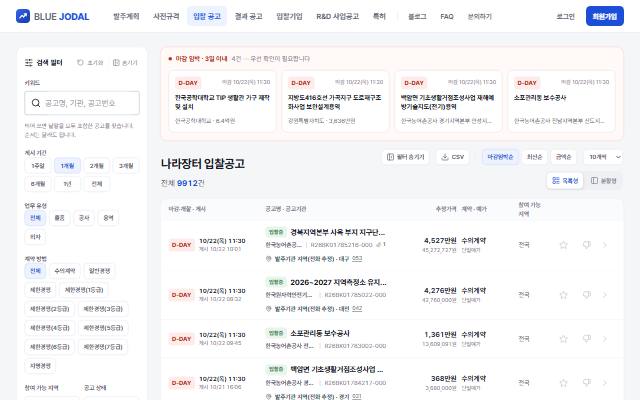Select the 공사 work type chip

click(x=84, y=218)
